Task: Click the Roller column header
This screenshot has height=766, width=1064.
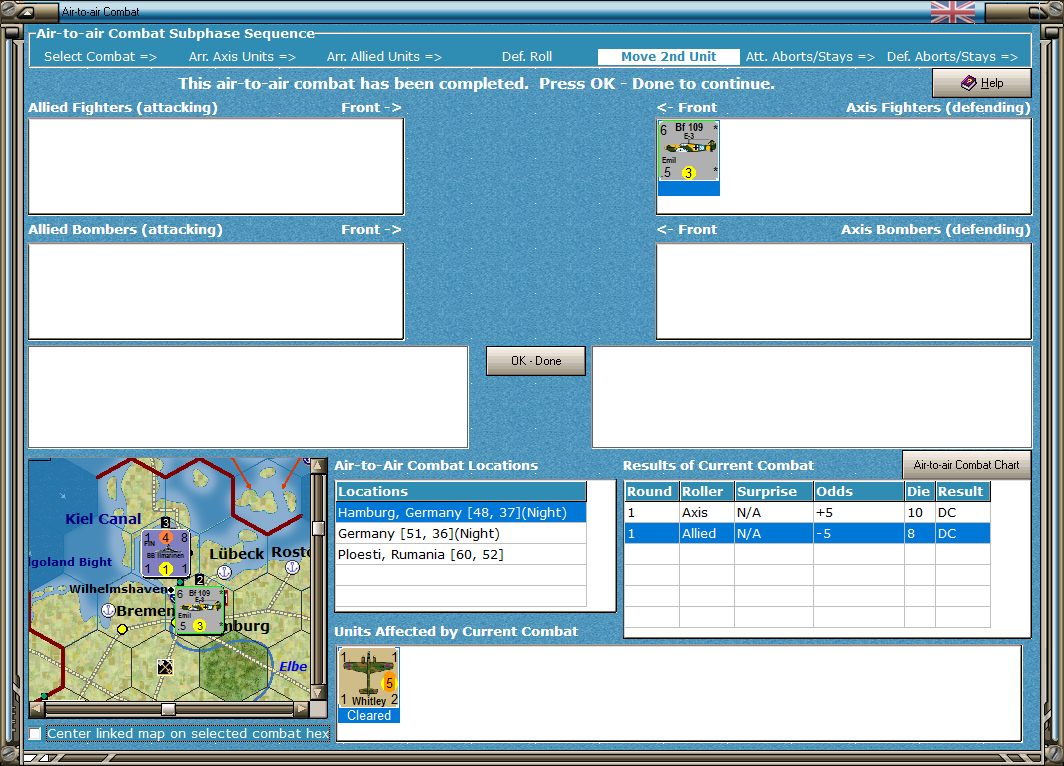Action: click(706, 491)
